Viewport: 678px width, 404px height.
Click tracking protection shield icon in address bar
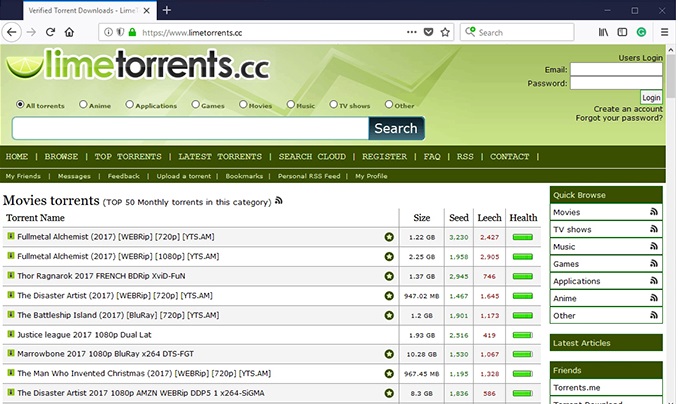point(121,32)
